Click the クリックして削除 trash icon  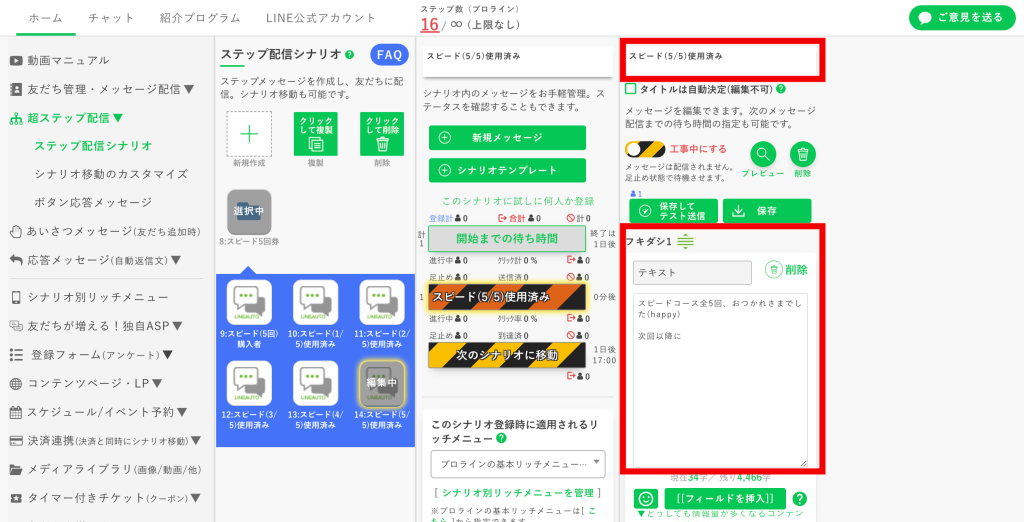coord(382,134)
